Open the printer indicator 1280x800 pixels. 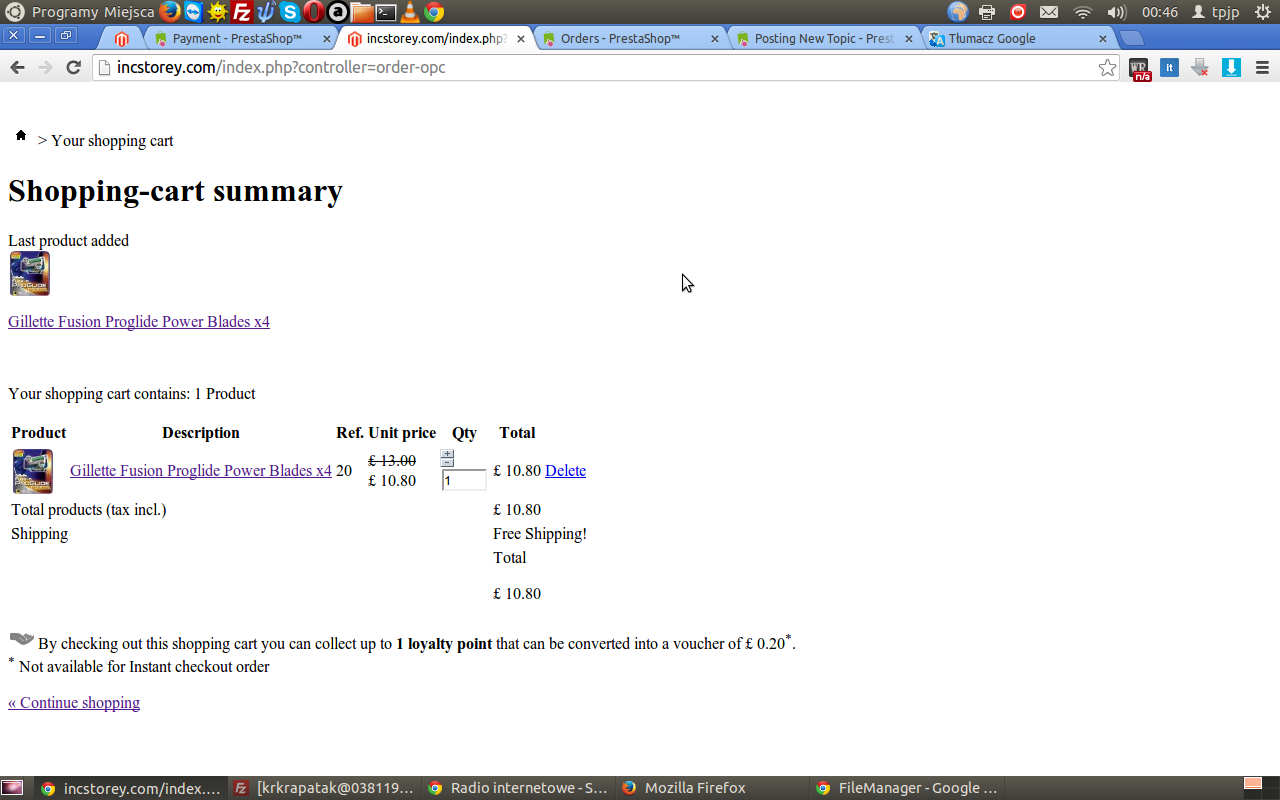[x=987, y=12]
